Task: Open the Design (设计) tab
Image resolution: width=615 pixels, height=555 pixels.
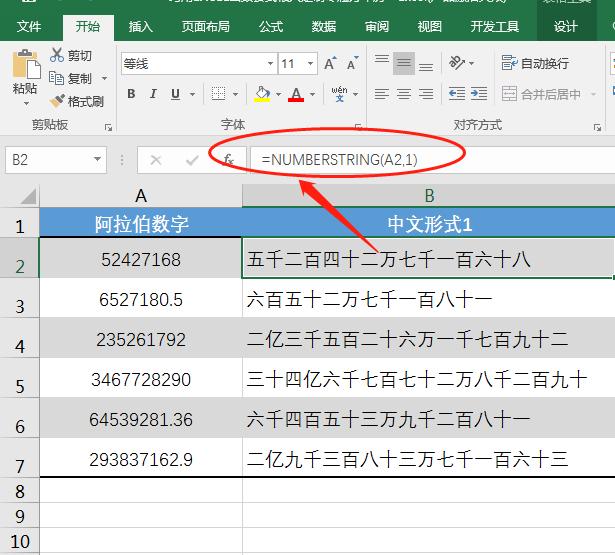Action: pos(565,27)
